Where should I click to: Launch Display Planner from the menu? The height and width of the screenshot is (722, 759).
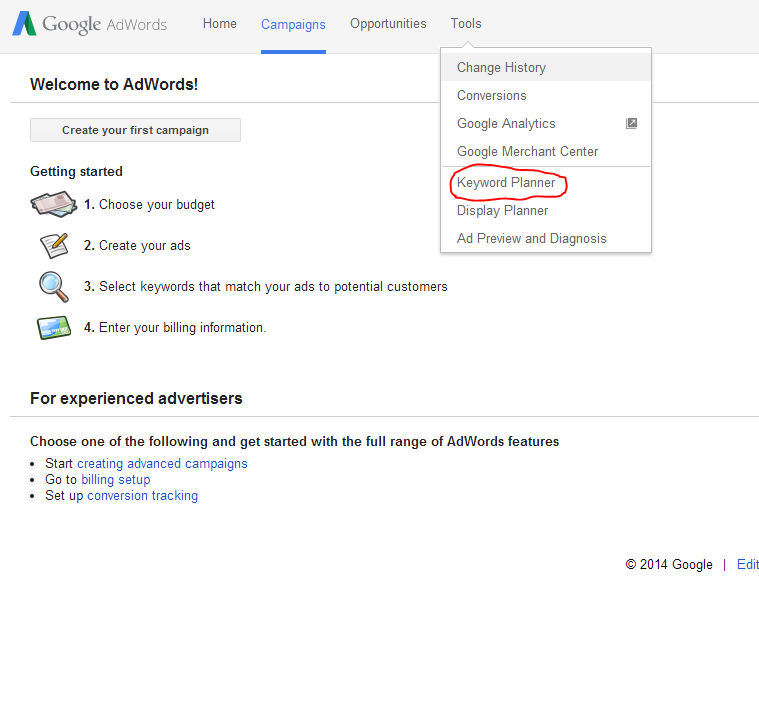502,211
